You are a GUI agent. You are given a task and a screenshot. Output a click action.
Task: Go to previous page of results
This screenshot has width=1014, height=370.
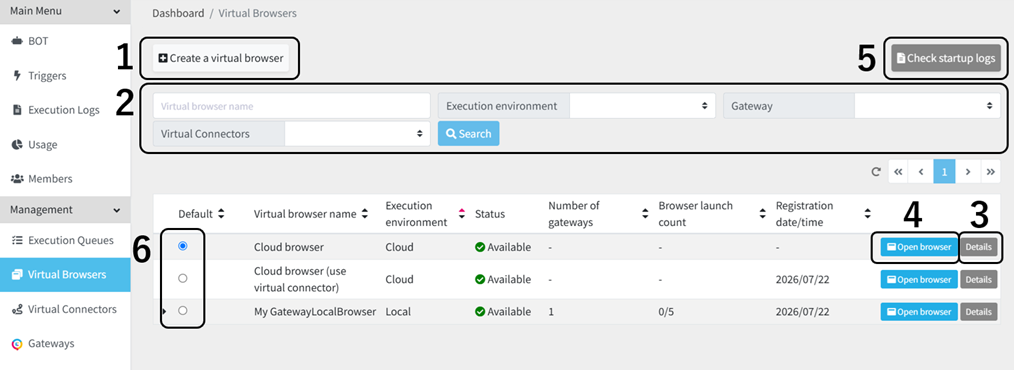tap(920, 172)
